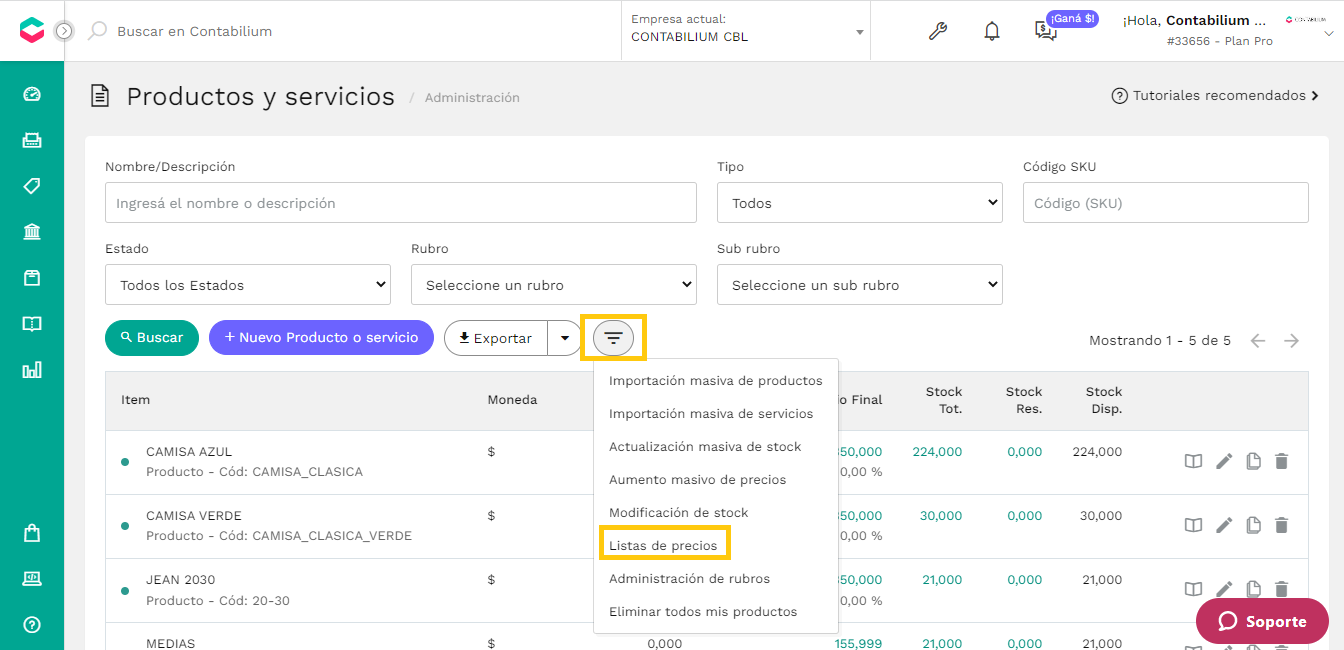
Task: Open the cash register icon in sidebar
Action: tap(32, 140)
